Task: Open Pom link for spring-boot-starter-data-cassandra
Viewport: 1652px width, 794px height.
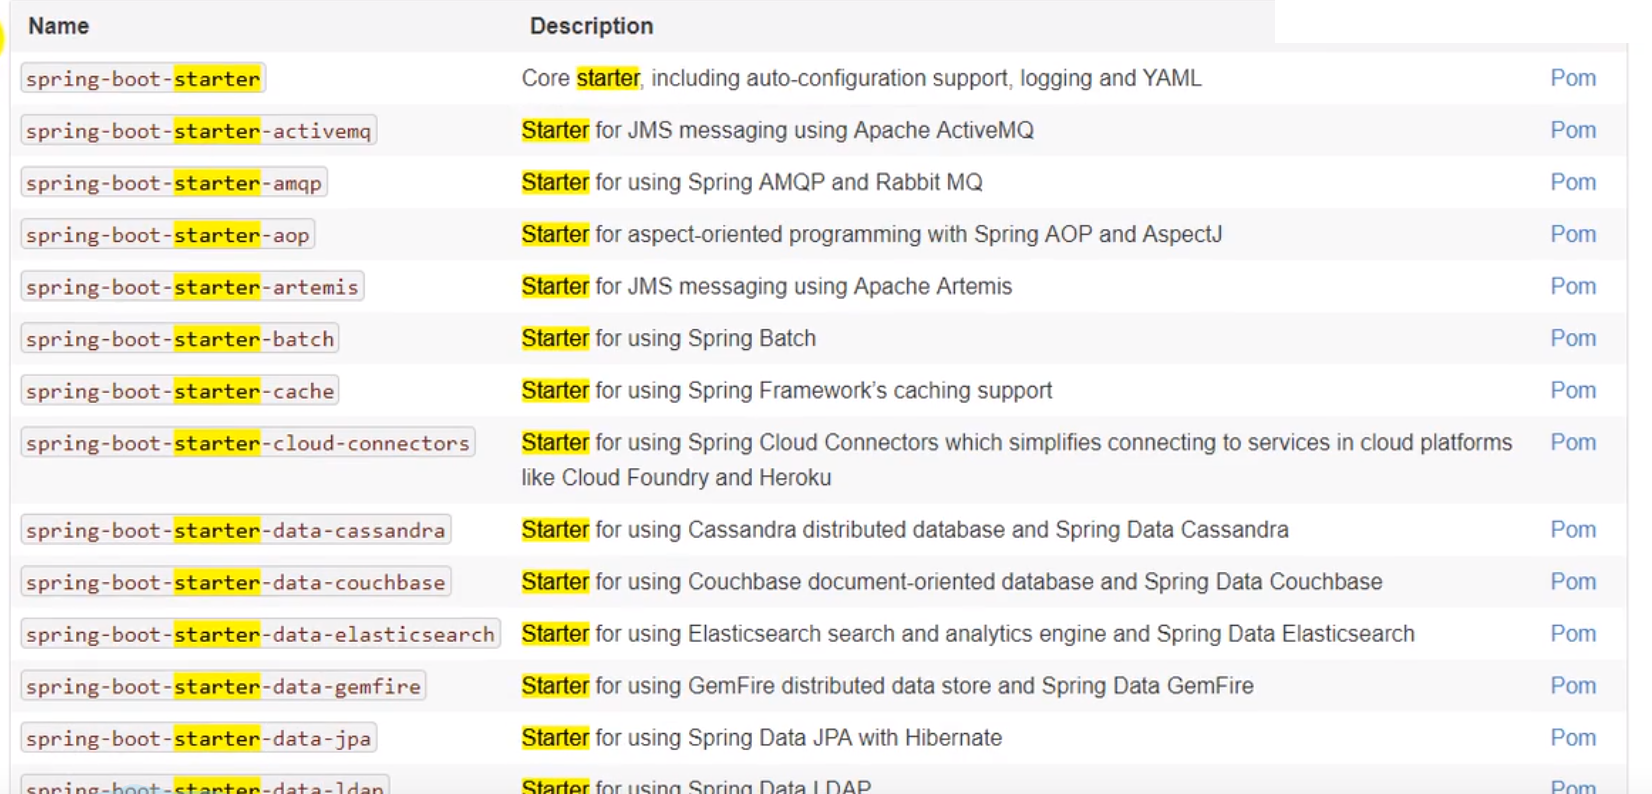Action: pos(1572,529)
